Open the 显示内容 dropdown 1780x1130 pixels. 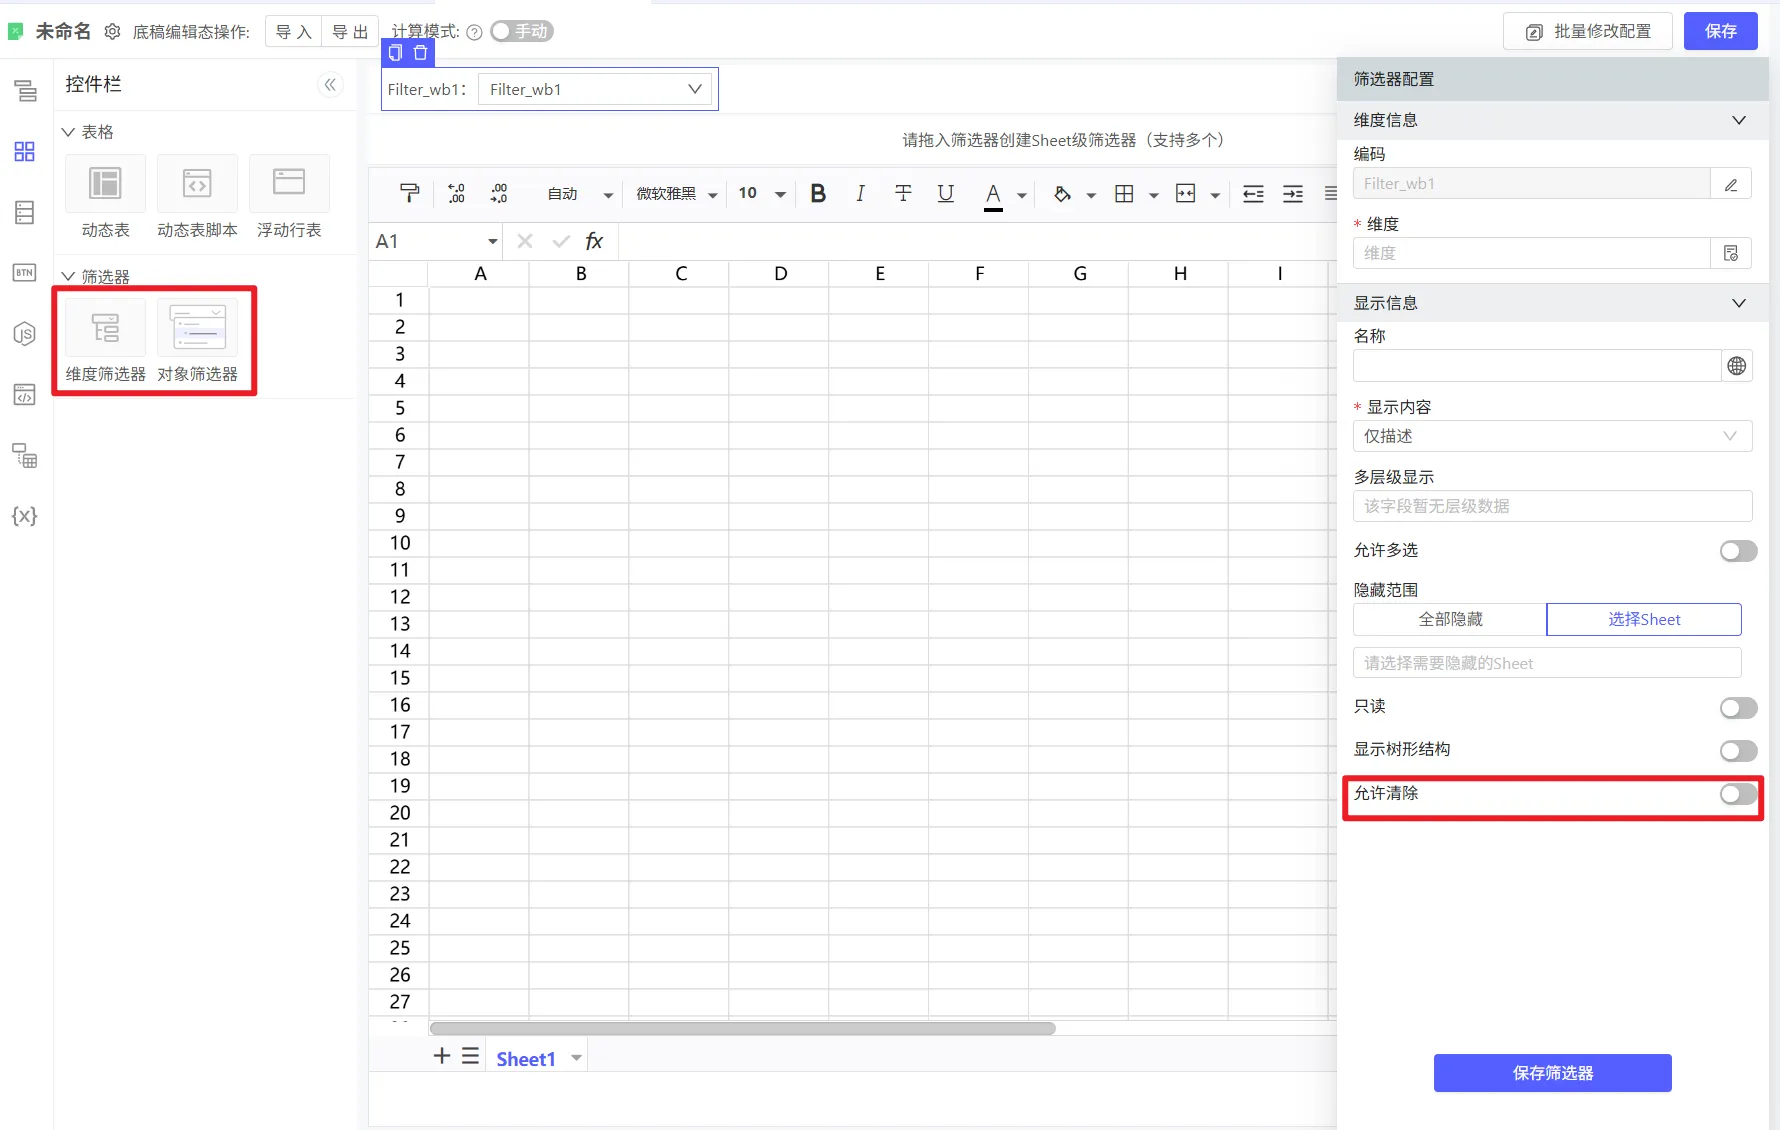pyautogui.click(x=1552, y=436)
